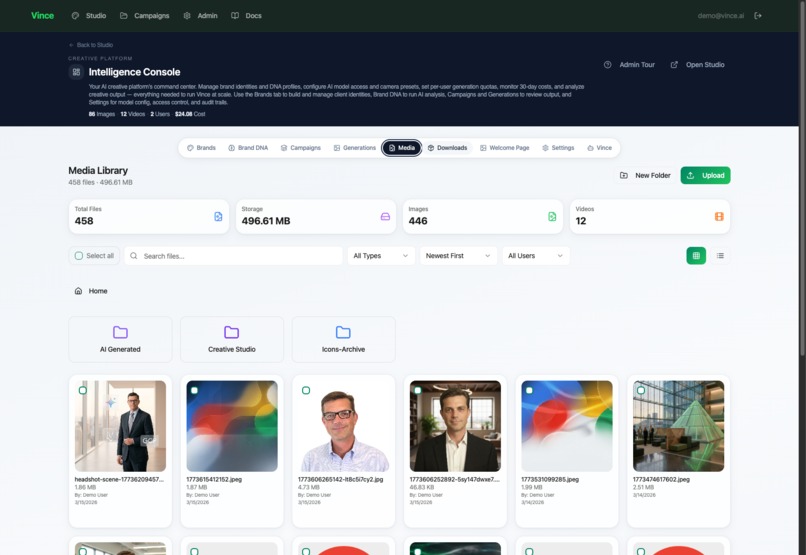This screenshot has height=555, width=806.
Task: Click the Intelligence Console grid icon
Action: (x=76, y=72)
